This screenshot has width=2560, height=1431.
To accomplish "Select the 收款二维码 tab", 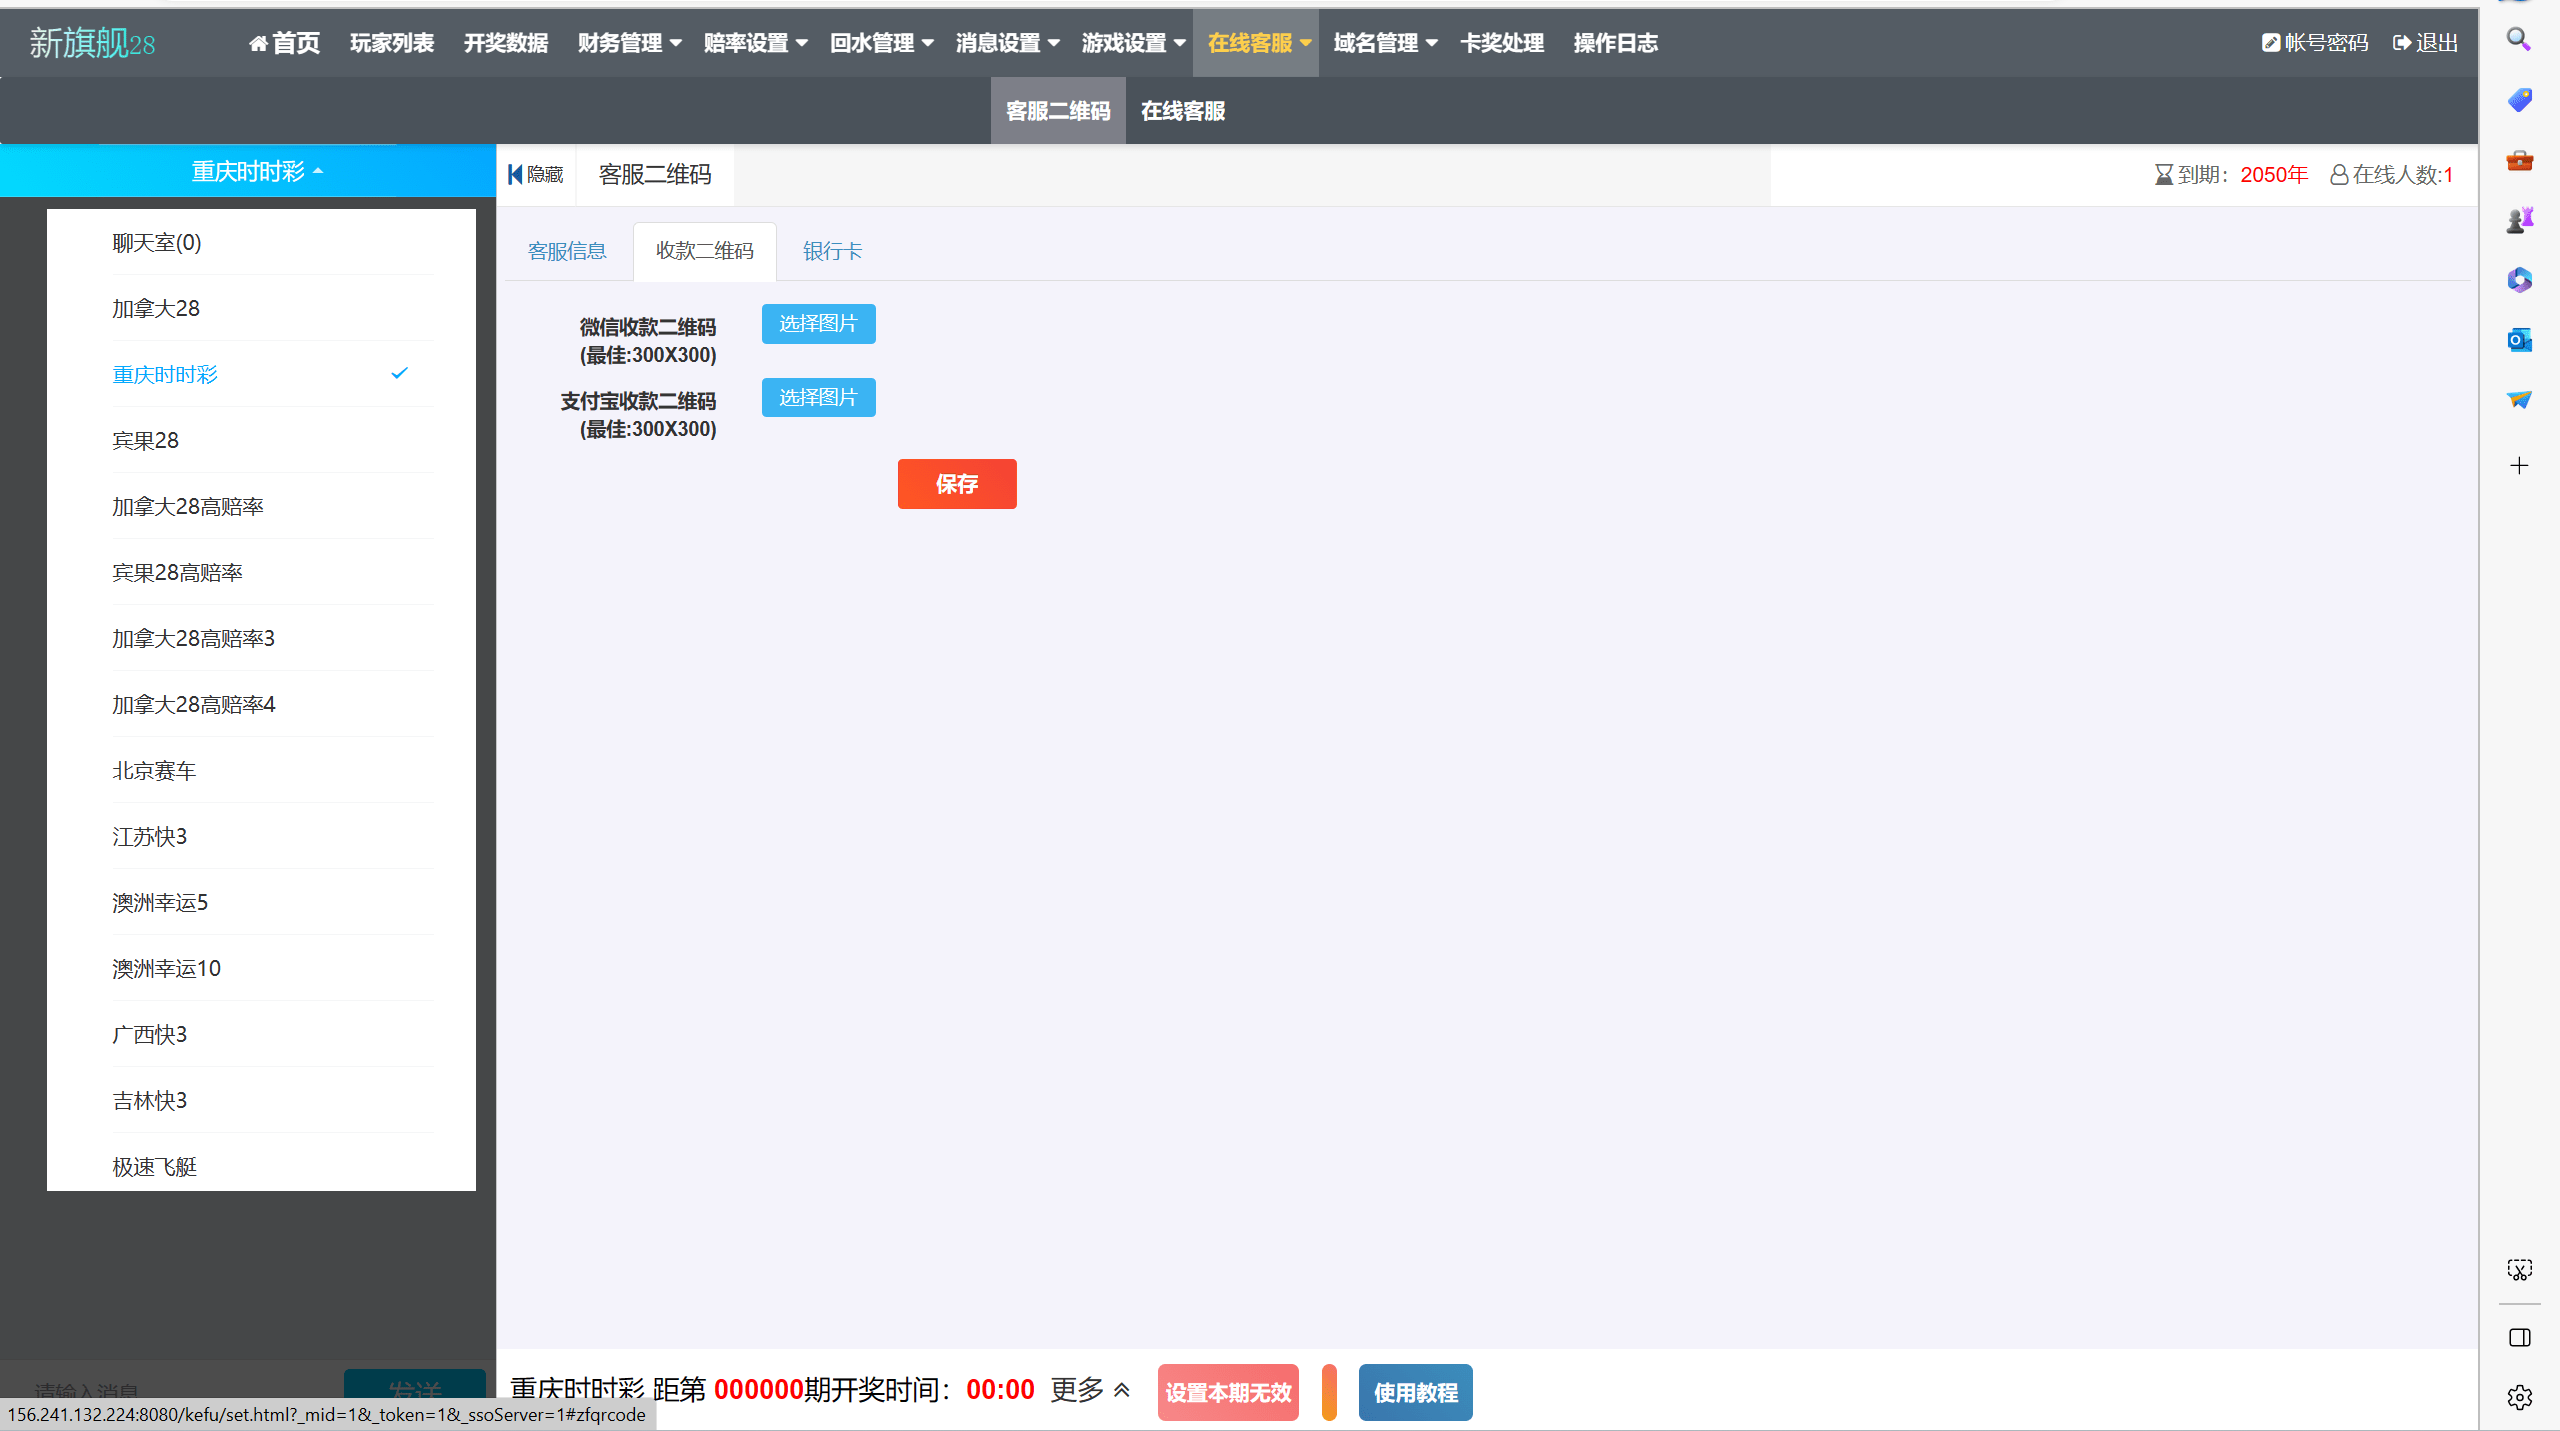I will click(705, 251).
